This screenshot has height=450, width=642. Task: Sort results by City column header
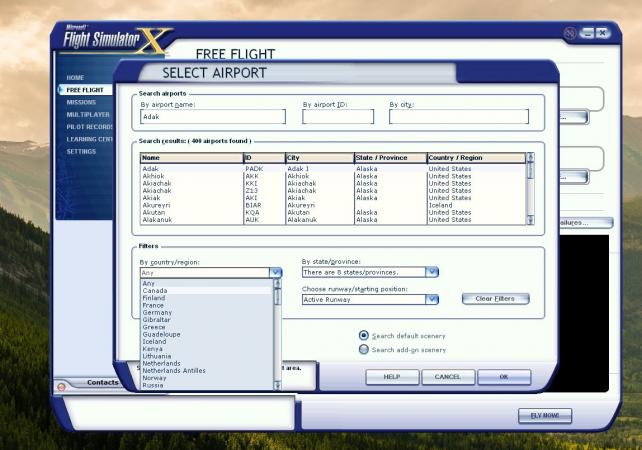tap(320, 158)
